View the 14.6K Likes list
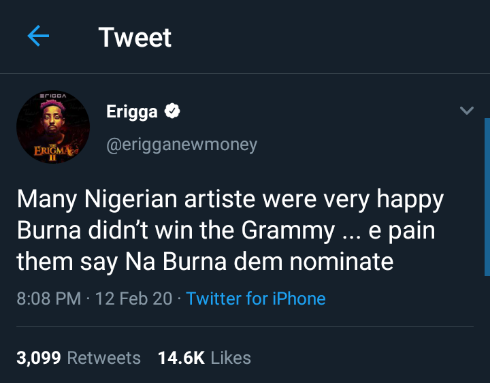This screenshot has width=490, height=383. 204,358
